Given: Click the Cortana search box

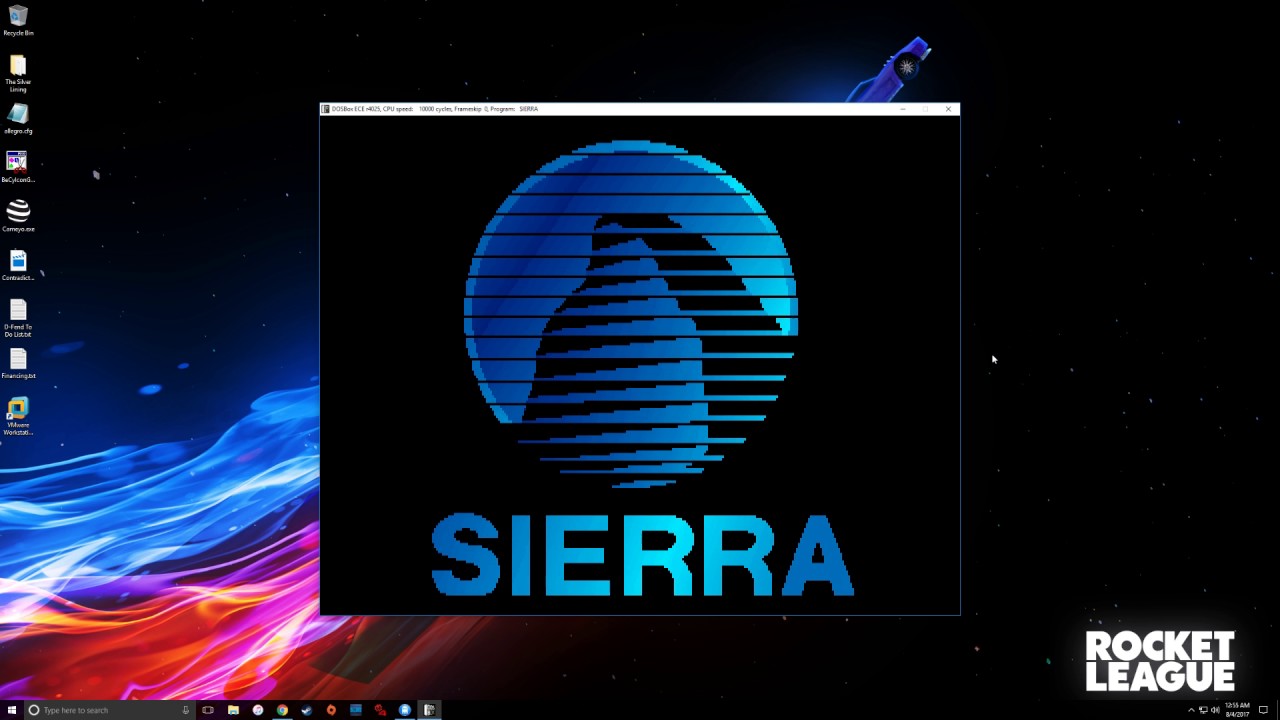Looking at the screenshot, I should pos(108,710).
